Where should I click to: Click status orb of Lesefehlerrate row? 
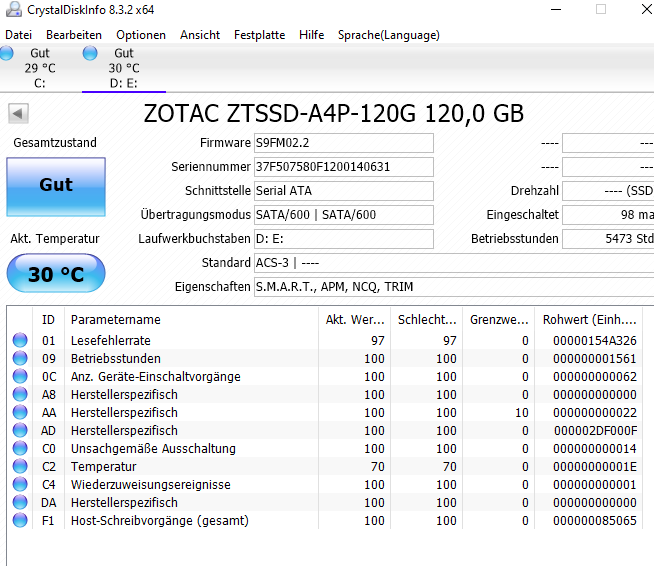pos(20,340)
